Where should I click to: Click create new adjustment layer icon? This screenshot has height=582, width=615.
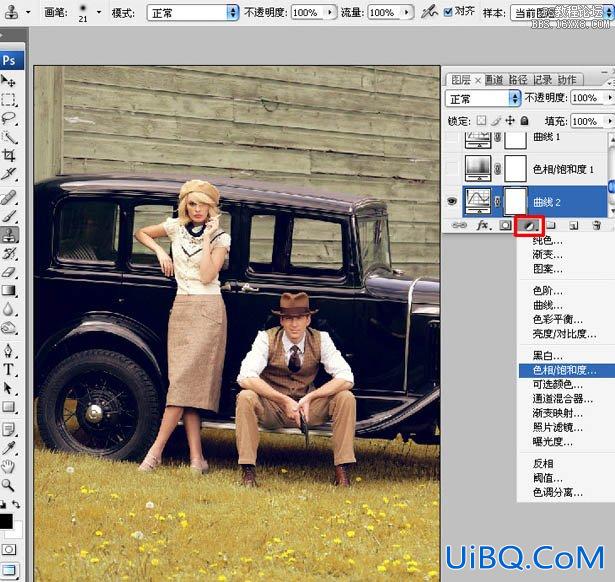[x=529, y=226]
